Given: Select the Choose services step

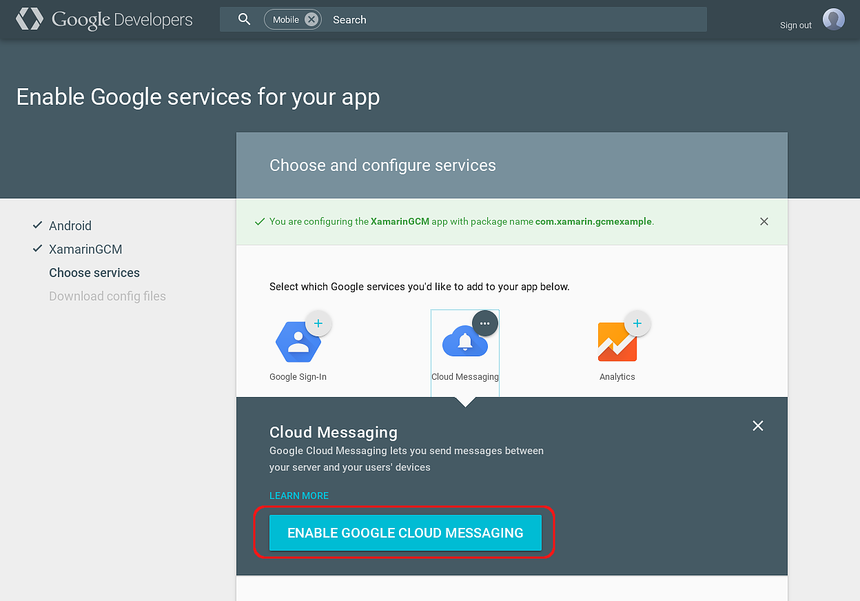Looking at the screenshot, I should (x=94, y=272).
